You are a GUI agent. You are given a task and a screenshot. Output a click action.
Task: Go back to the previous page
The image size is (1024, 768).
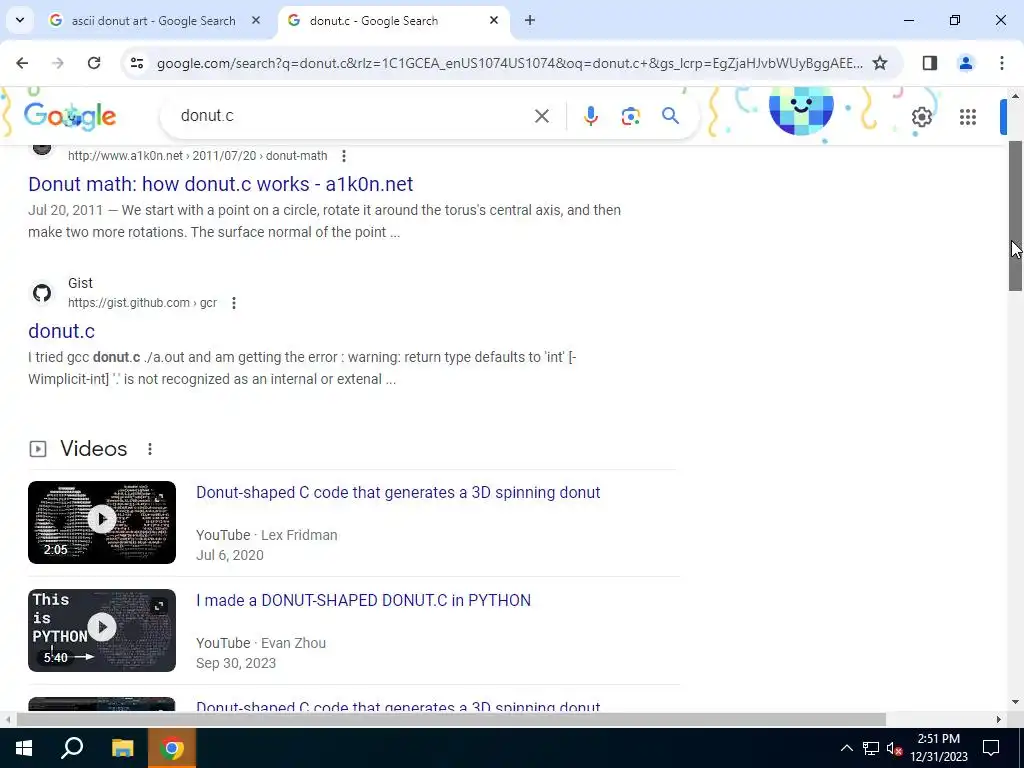click(22, 63)
